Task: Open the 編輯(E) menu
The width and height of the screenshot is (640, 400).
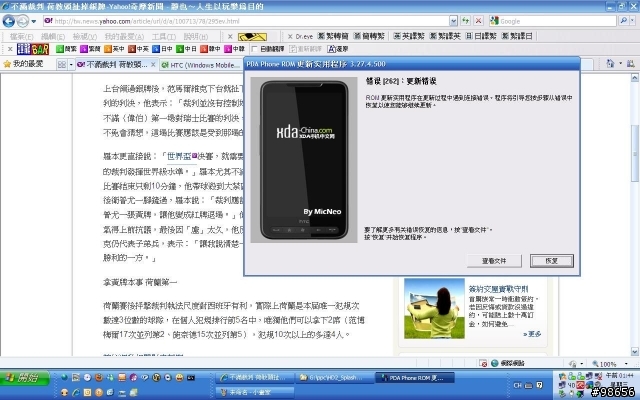Action: click(53, 37)
